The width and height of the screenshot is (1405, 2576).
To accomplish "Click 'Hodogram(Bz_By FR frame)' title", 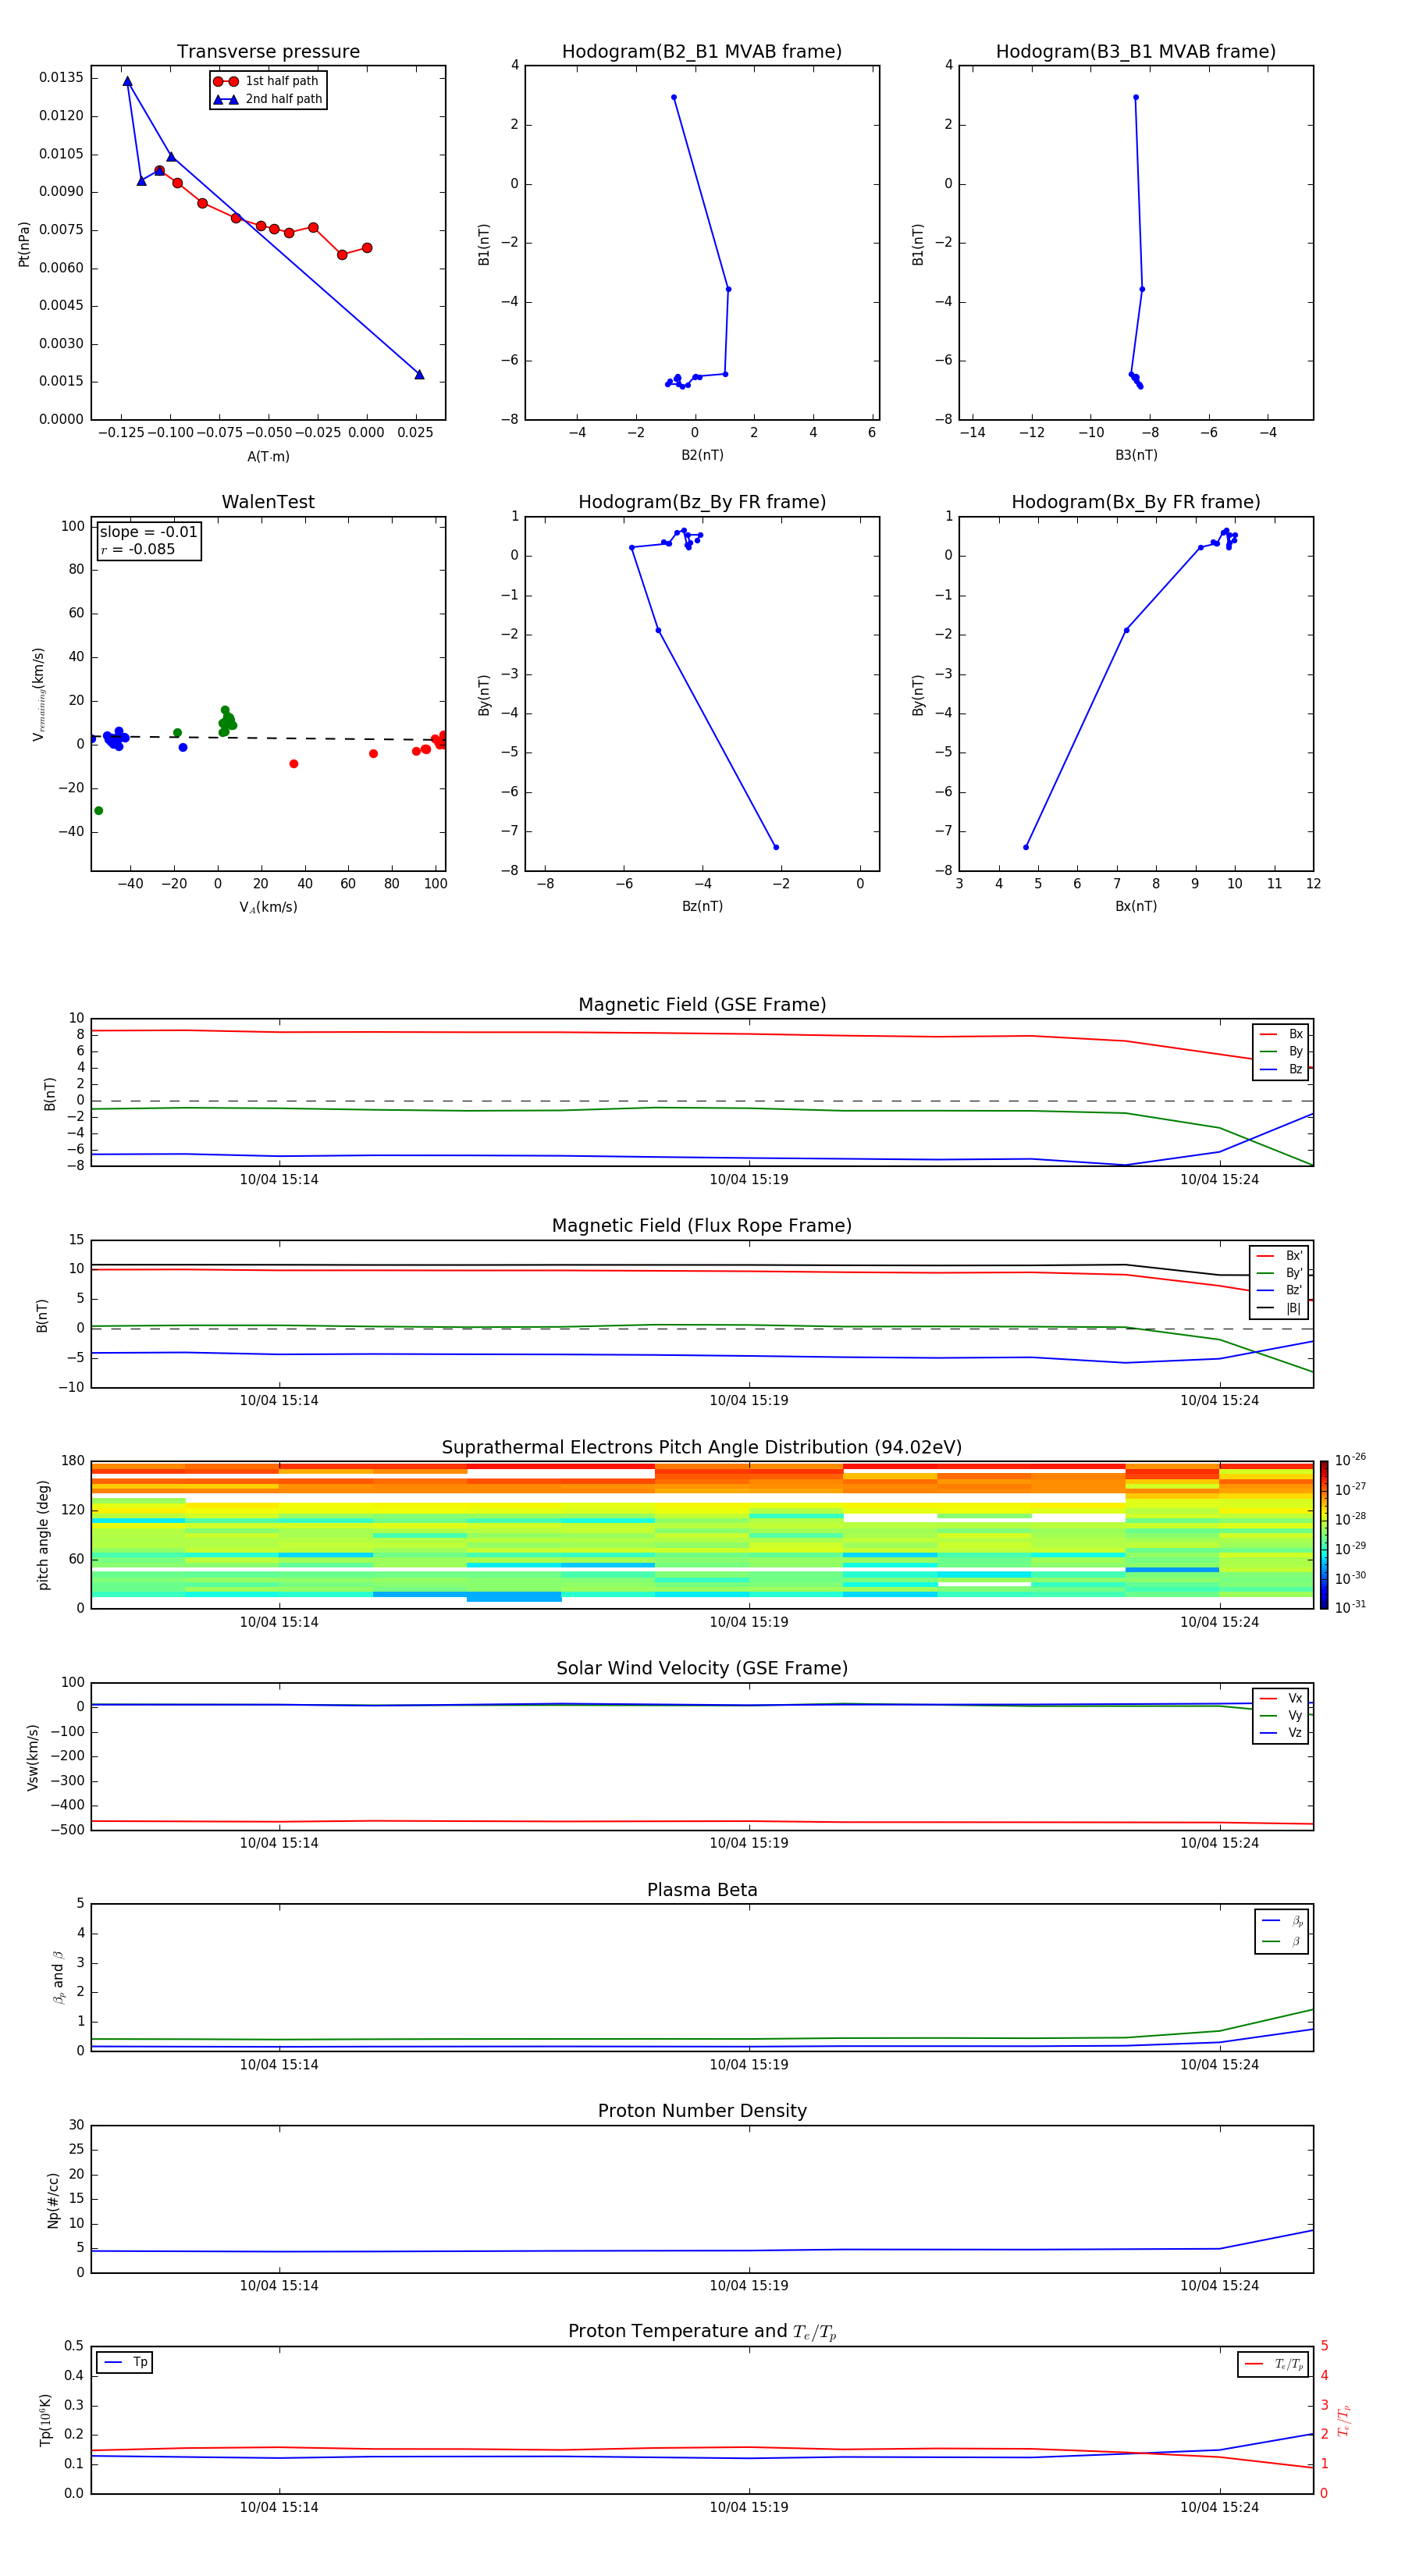I will click(x=702, y=502).
